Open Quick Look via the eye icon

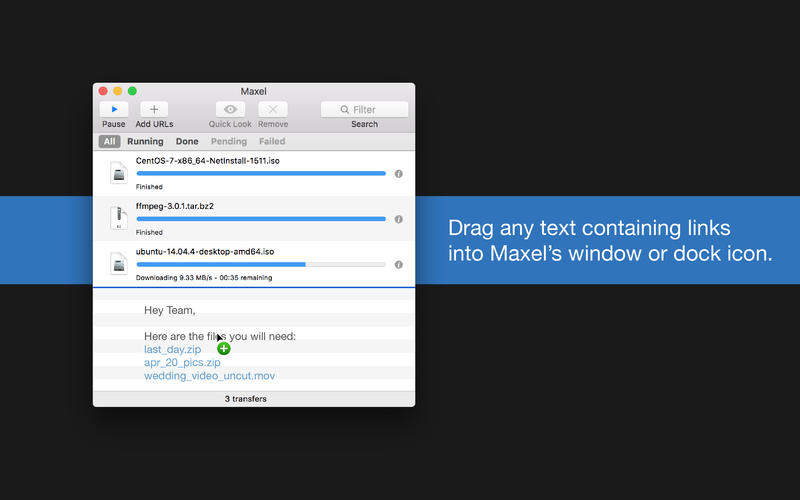point(230,109)
